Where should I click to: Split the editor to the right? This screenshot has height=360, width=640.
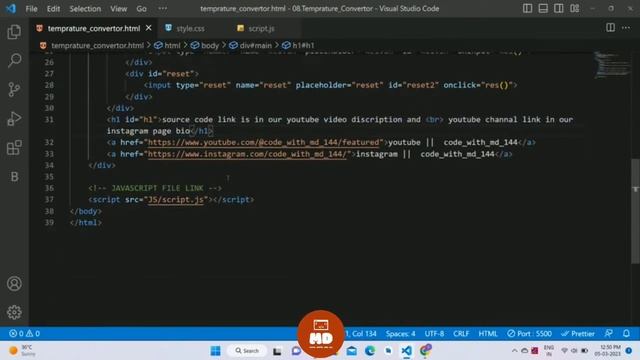tap(610, 28)
